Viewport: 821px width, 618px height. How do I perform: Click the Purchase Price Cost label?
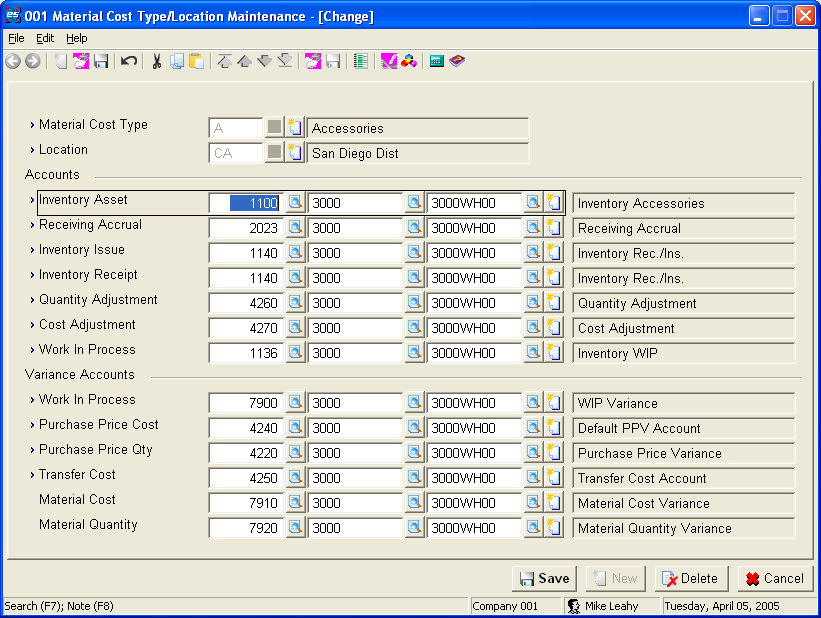[x=98, y=424]
